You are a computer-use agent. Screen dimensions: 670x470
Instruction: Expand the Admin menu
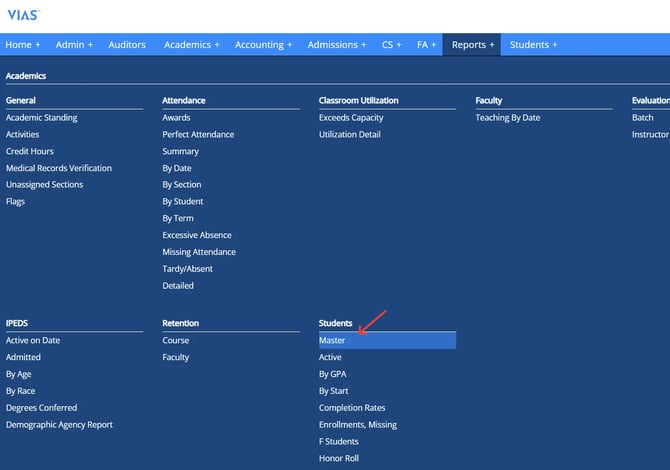pos(74,45)
